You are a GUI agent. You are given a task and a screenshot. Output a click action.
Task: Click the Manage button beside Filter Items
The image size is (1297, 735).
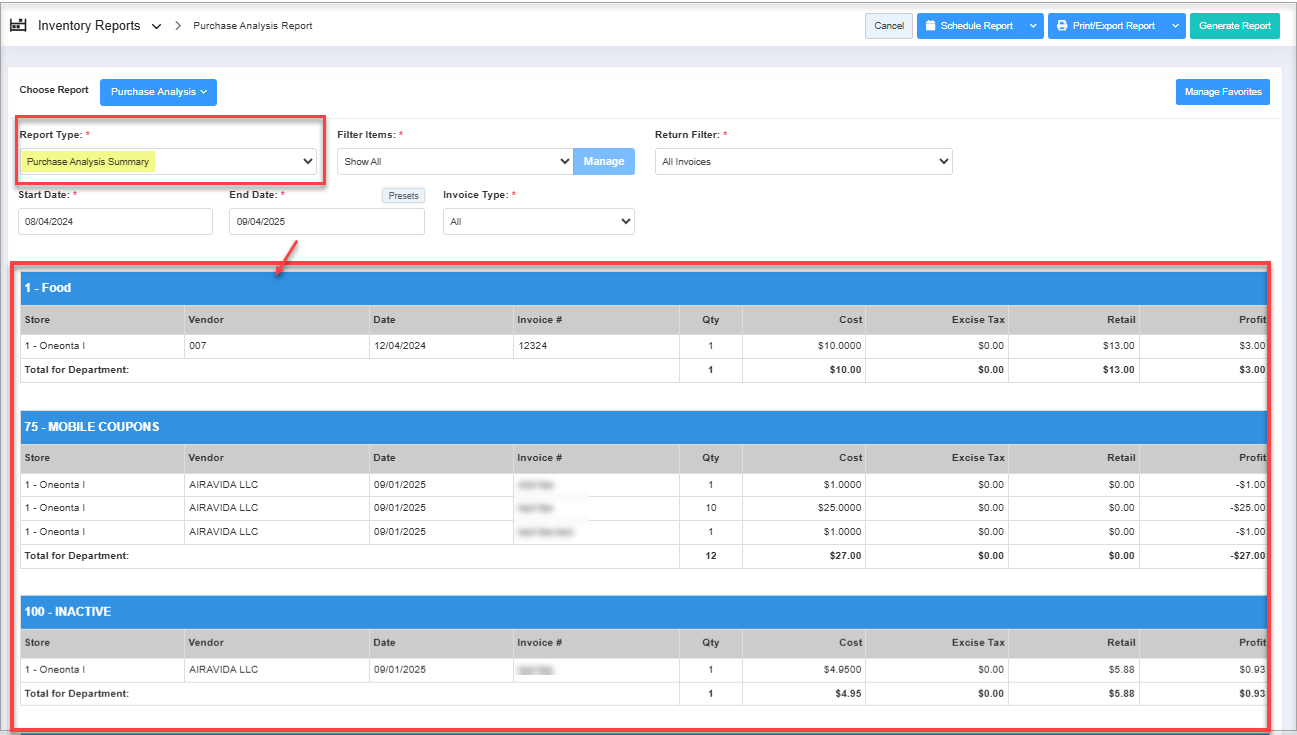(x=603, y=161)
